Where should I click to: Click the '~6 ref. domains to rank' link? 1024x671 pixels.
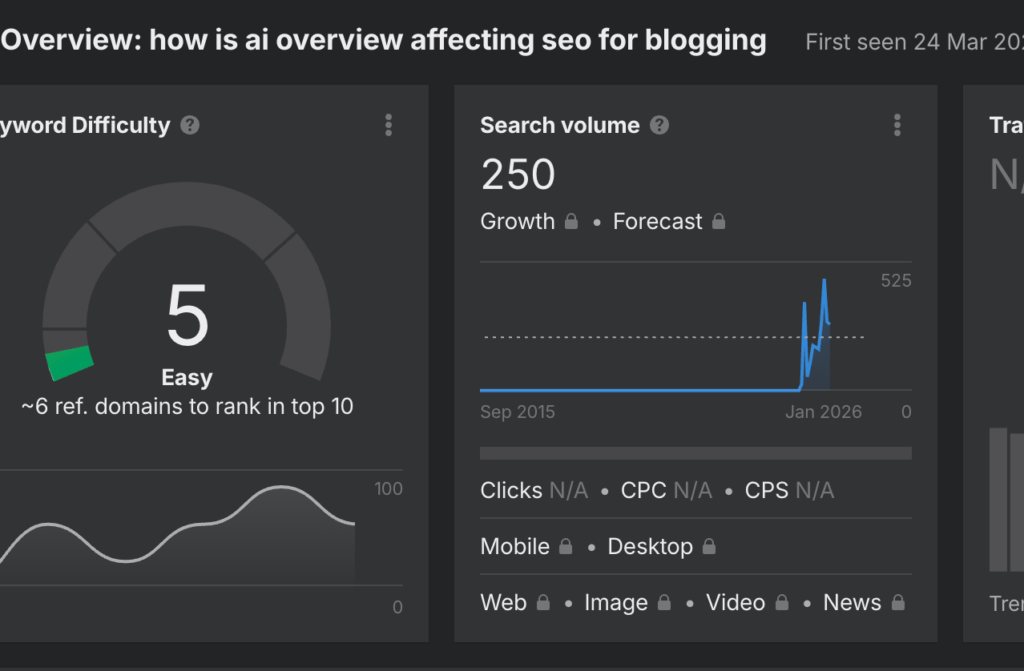pyautogui.click(x=186, y=406)
